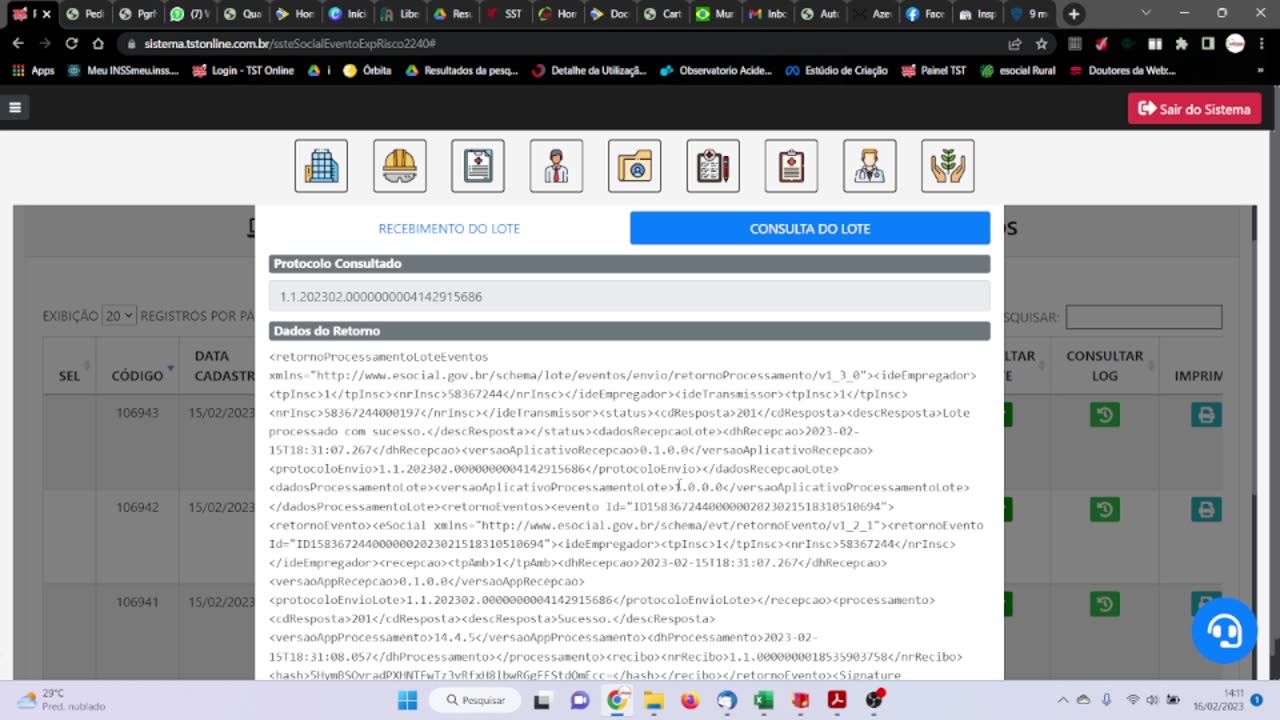Print the first listed record
Image resolution: width=1280 pixels, height=720 pixels.
click(1206, 415)
